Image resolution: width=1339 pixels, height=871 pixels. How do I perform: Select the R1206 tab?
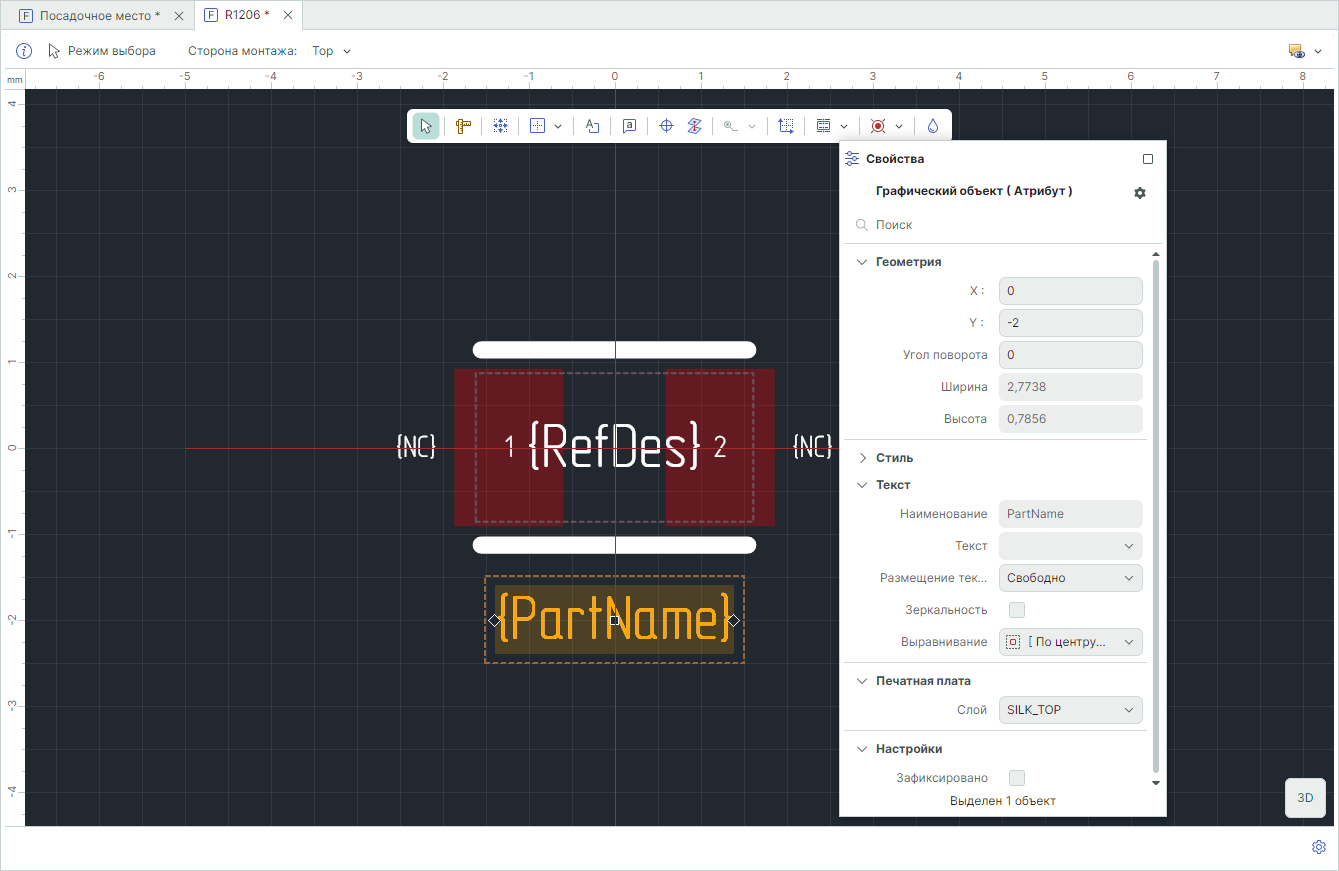tap(246, 15)
